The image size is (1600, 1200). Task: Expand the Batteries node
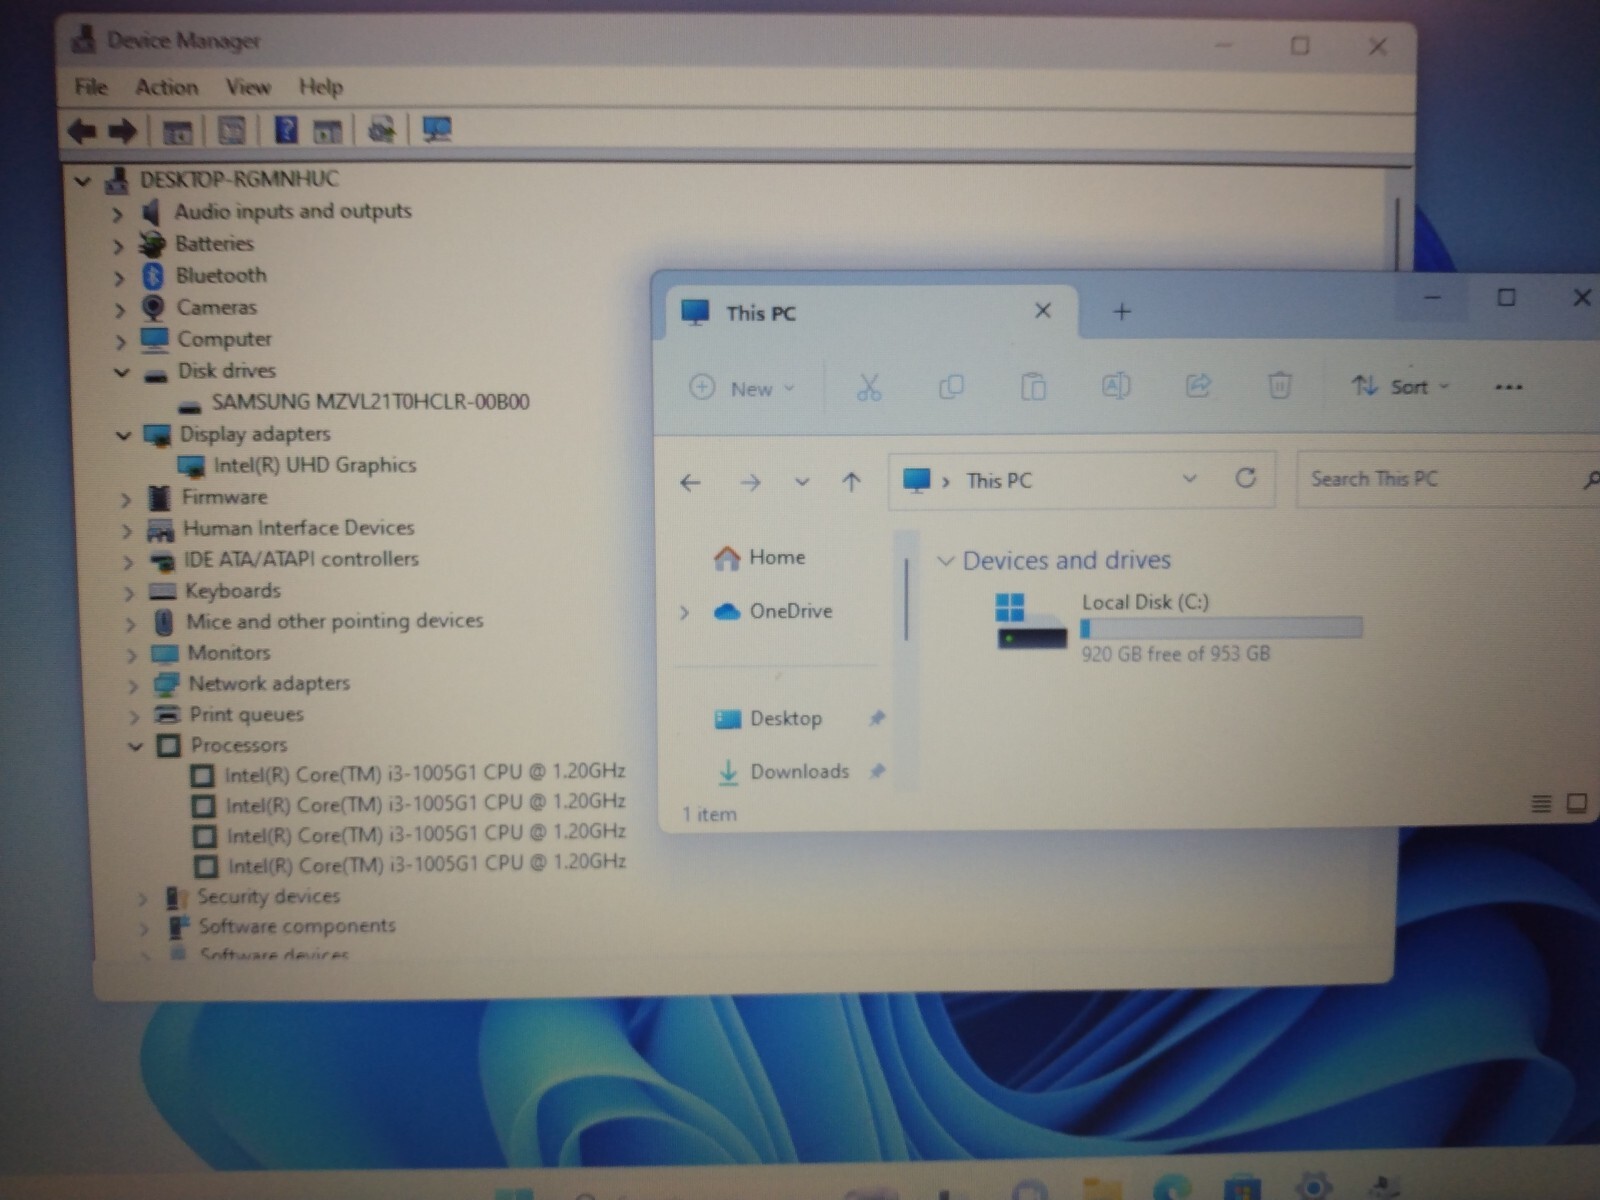118,246
